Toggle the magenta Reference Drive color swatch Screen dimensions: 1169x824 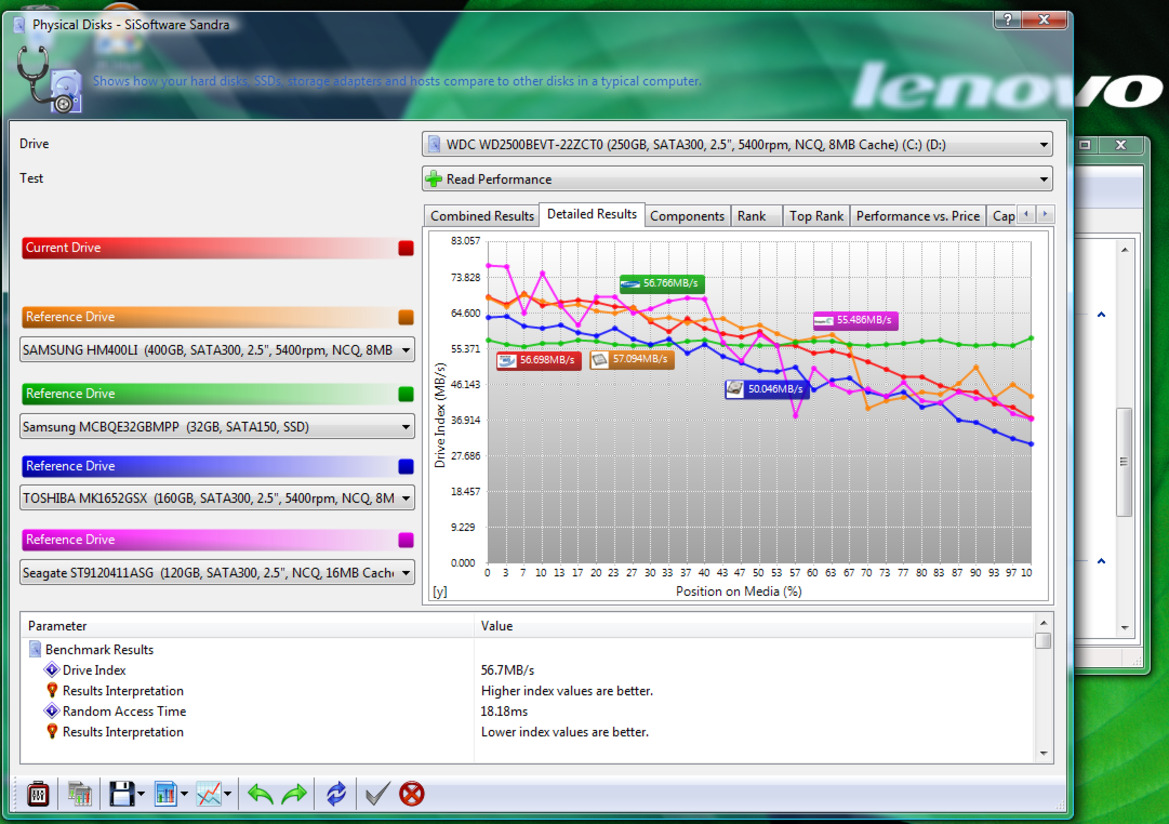pyautogui.click(x=406, y=540)
